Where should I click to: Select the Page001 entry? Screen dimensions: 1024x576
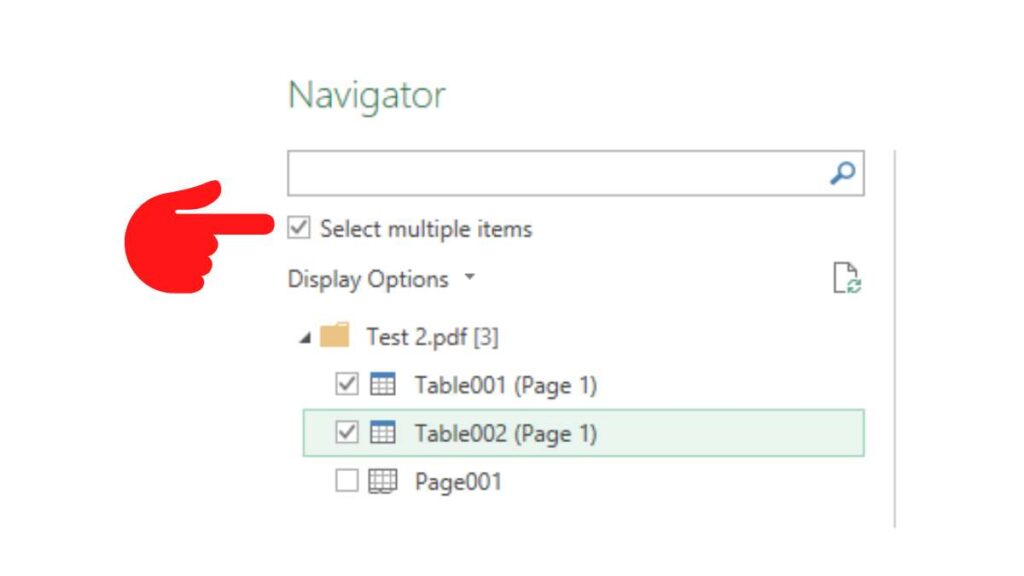460,482
